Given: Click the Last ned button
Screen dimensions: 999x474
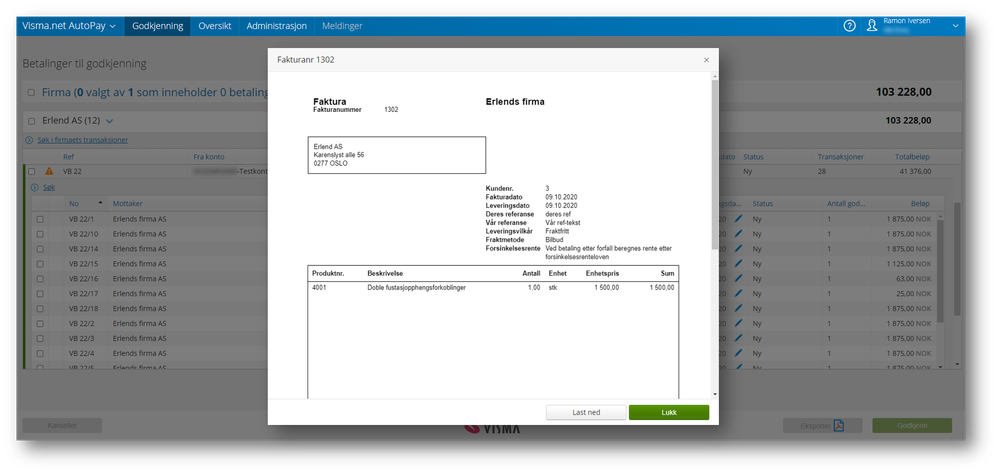Looking at the screenshot, I should pos(586,412).
